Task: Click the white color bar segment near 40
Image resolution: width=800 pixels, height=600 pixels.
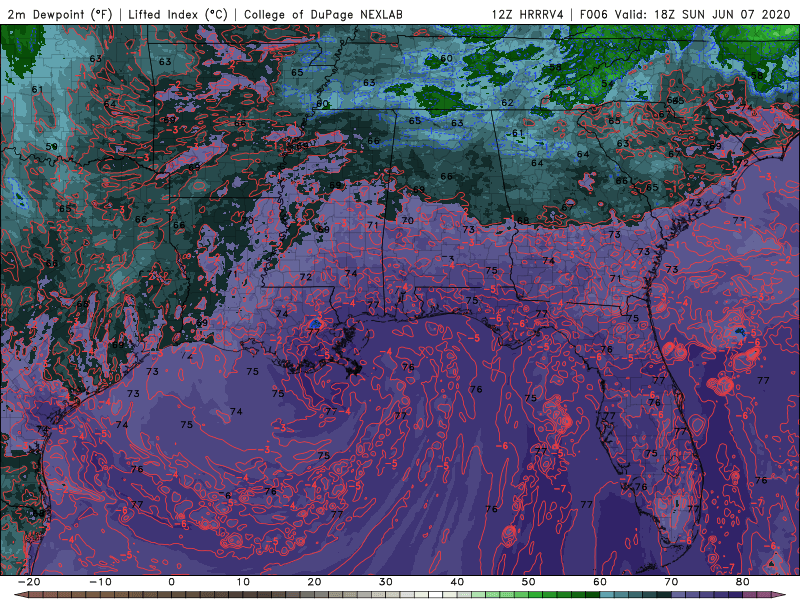Action: coord(434,595)
